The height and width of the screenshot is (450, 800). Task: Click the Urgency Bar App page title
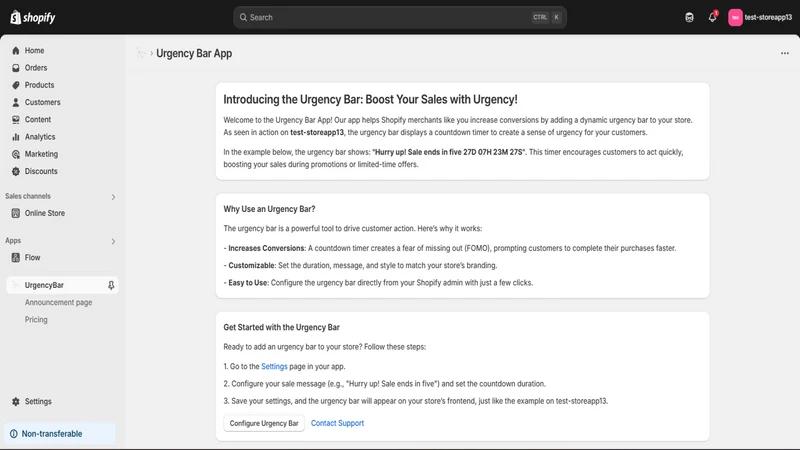click(194, 53)
